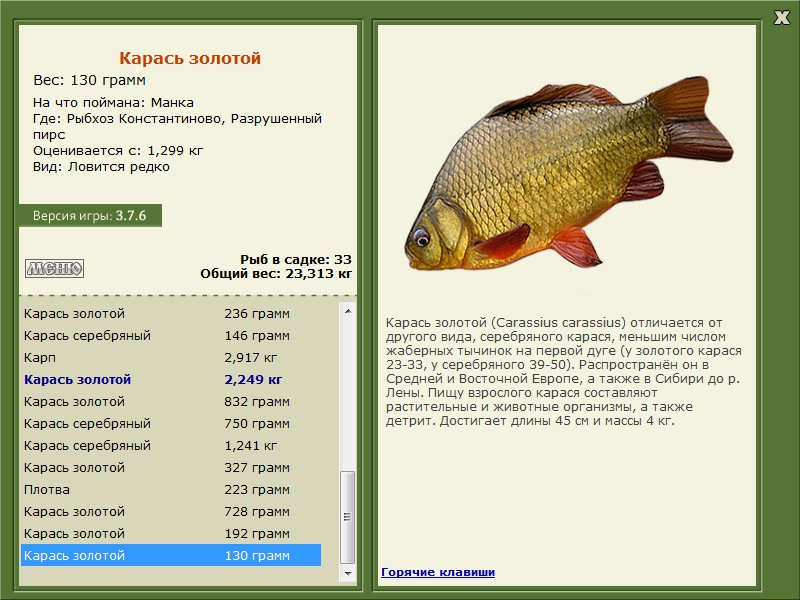This screenshot has width=800, height=600.
Task: Pick Карась серебряный 1,241 кг row
Action: tap(170, 446)
